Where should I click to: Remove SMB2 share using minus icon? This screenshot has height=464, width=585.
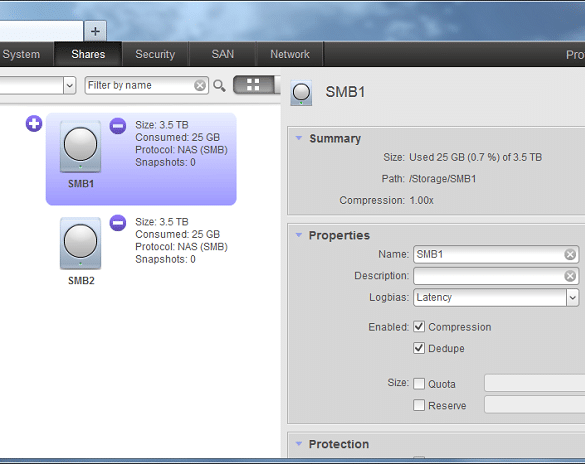pyautogui.click(x=118, y=223)
